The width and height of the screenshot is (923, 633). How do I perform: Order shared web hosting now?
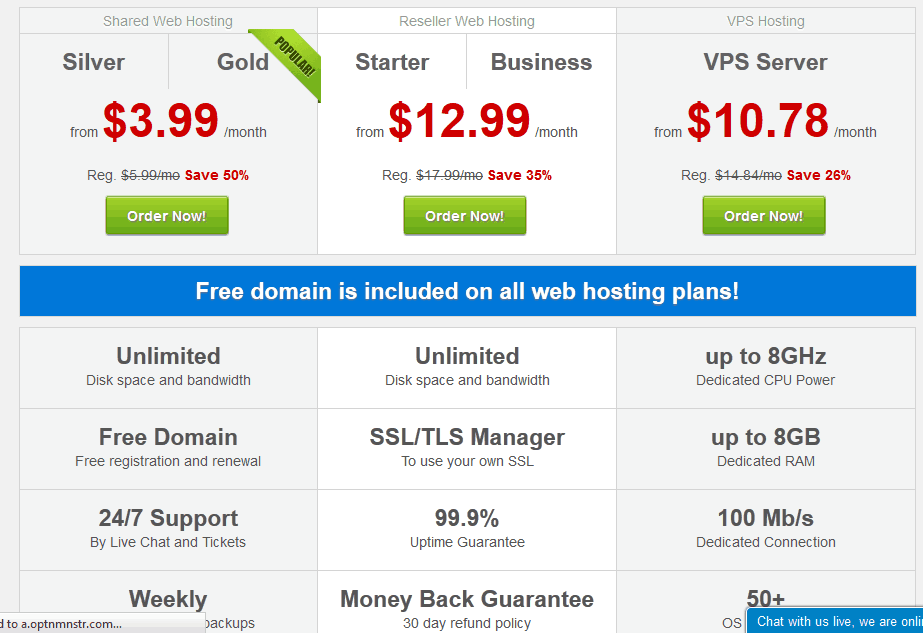click(167, 216)
